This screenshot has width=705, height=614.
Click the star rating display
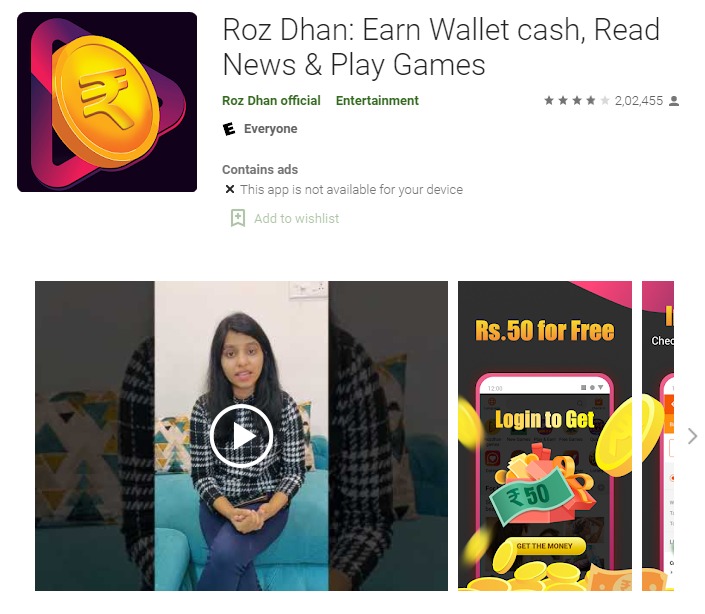[x=576, y=100]
